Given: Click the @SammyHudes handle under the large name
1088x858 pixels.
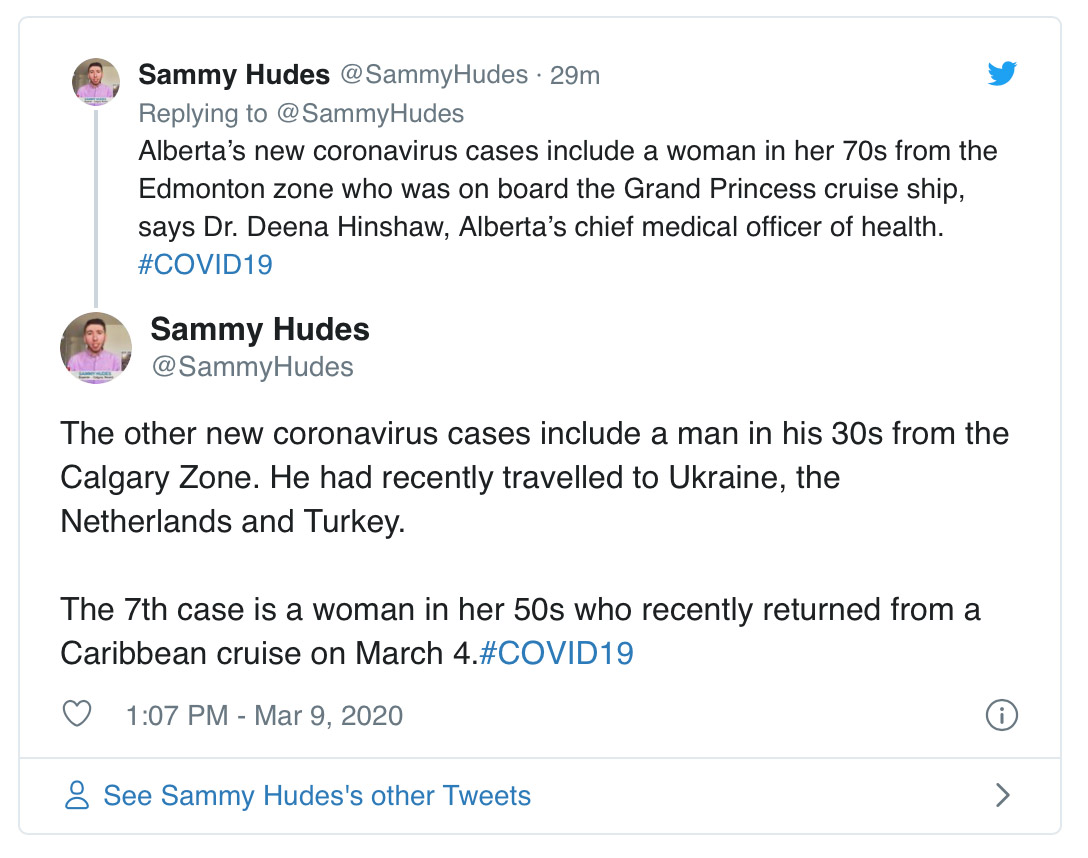Looking at the screenshot, I should (253, 367).
